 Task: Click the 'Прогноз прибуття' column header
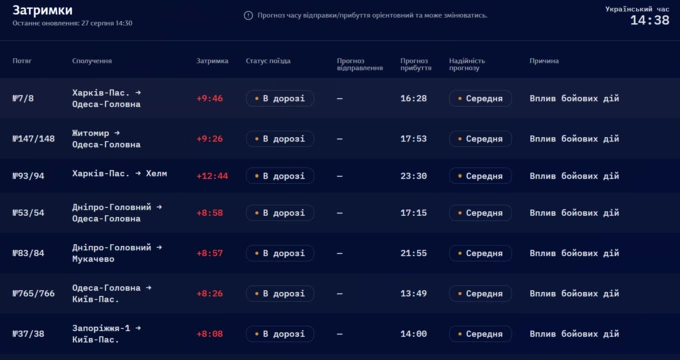[415, 64]
